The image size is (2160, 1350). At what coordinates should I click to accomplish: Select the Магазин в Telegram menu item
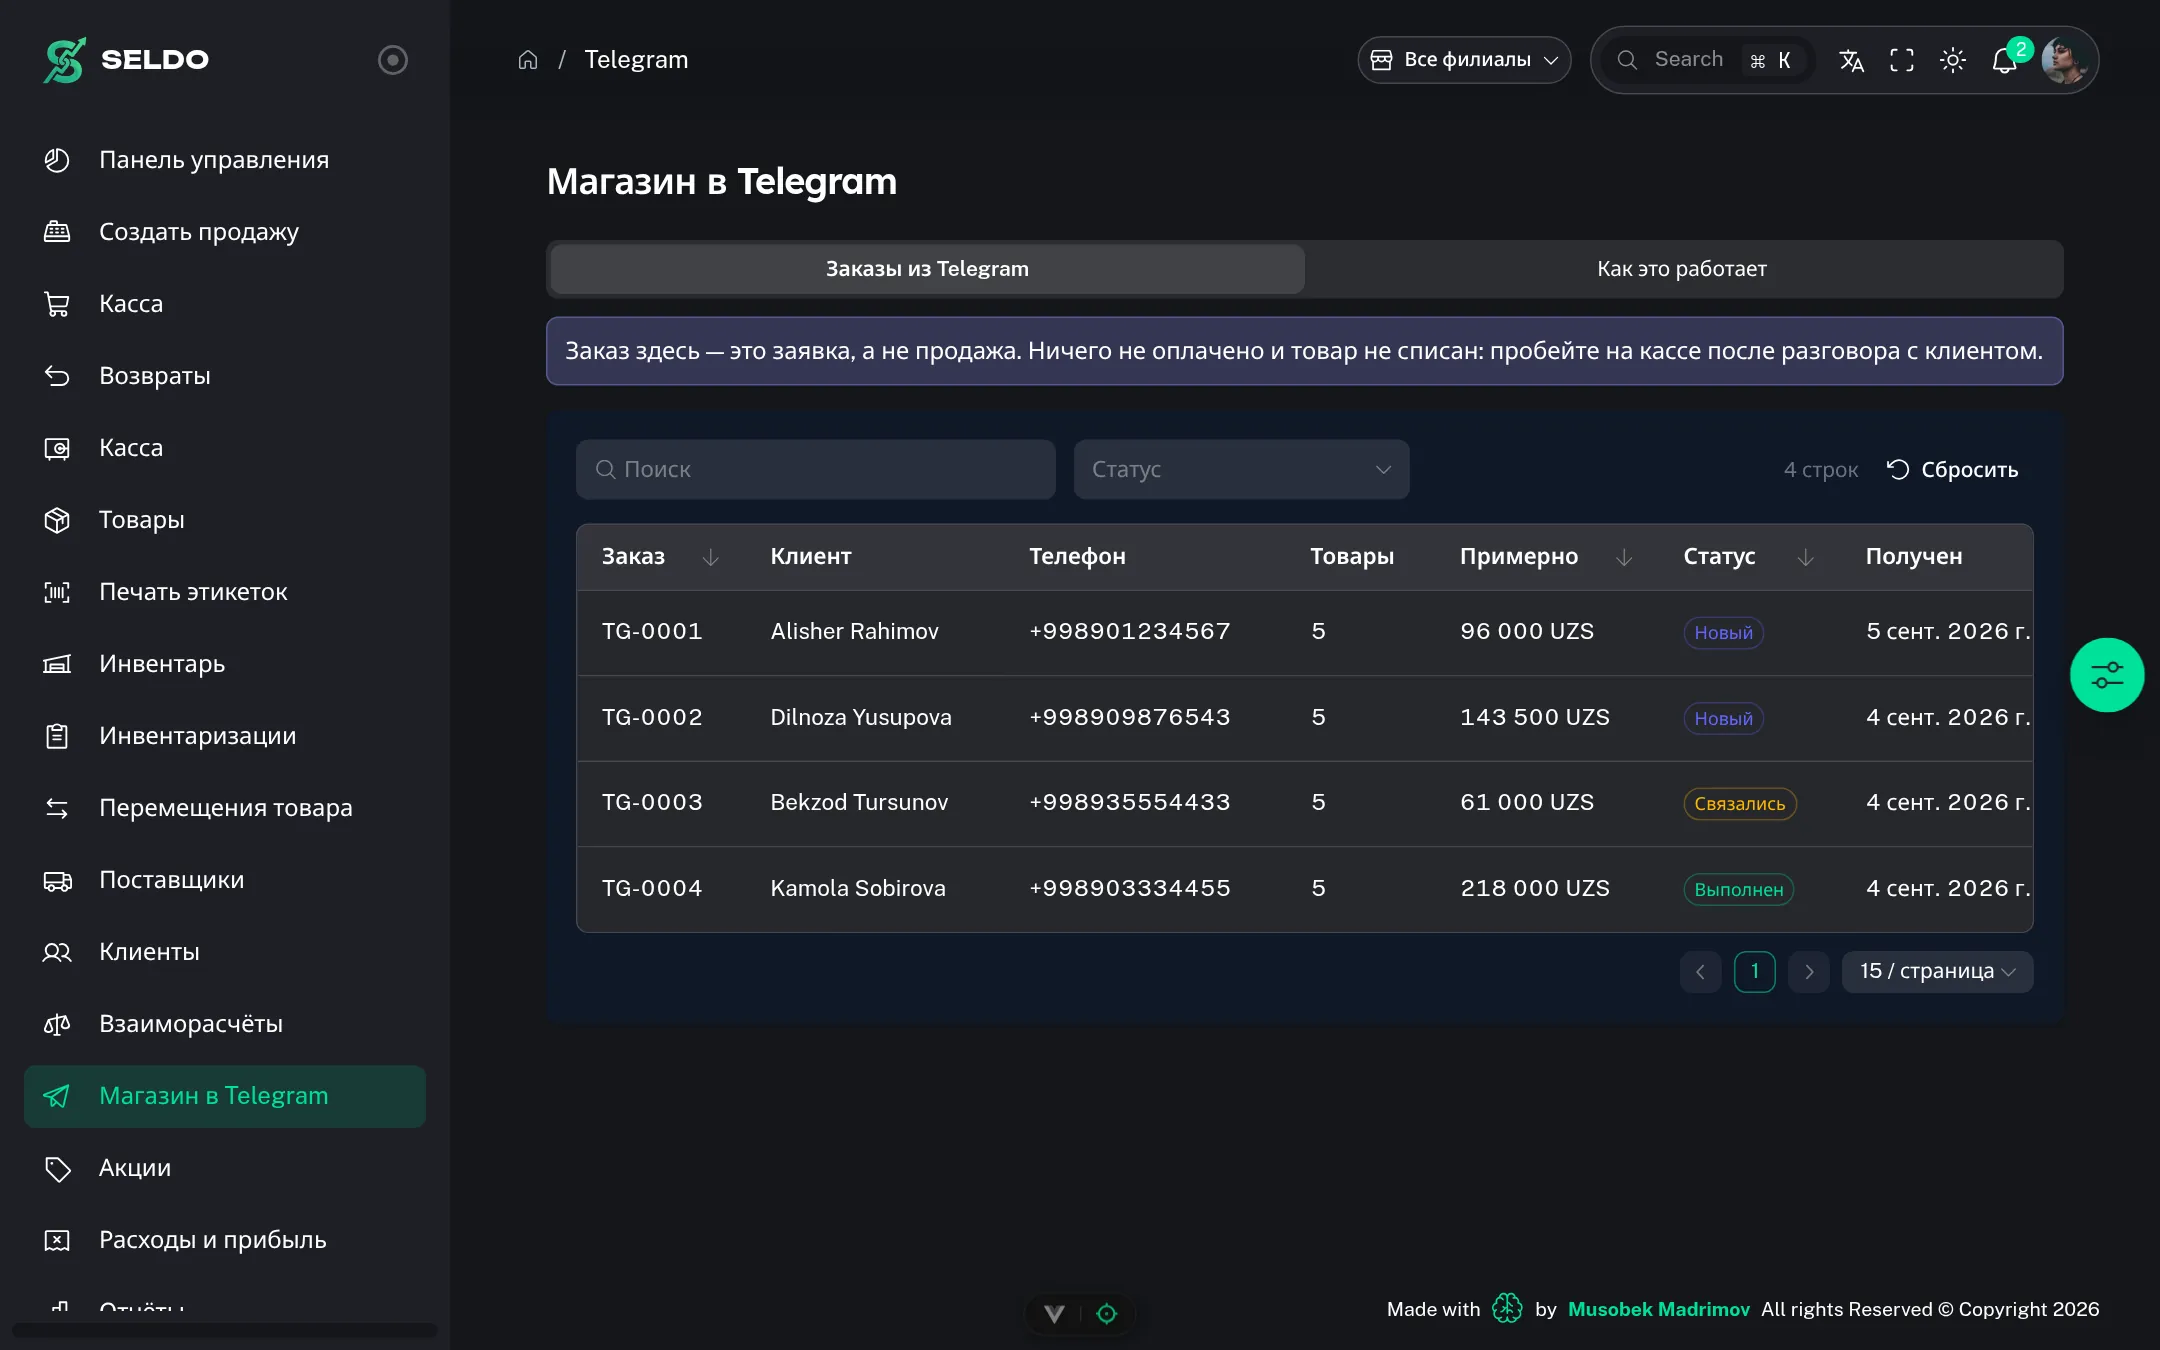pyautogui.click(x=225, y=1096)
